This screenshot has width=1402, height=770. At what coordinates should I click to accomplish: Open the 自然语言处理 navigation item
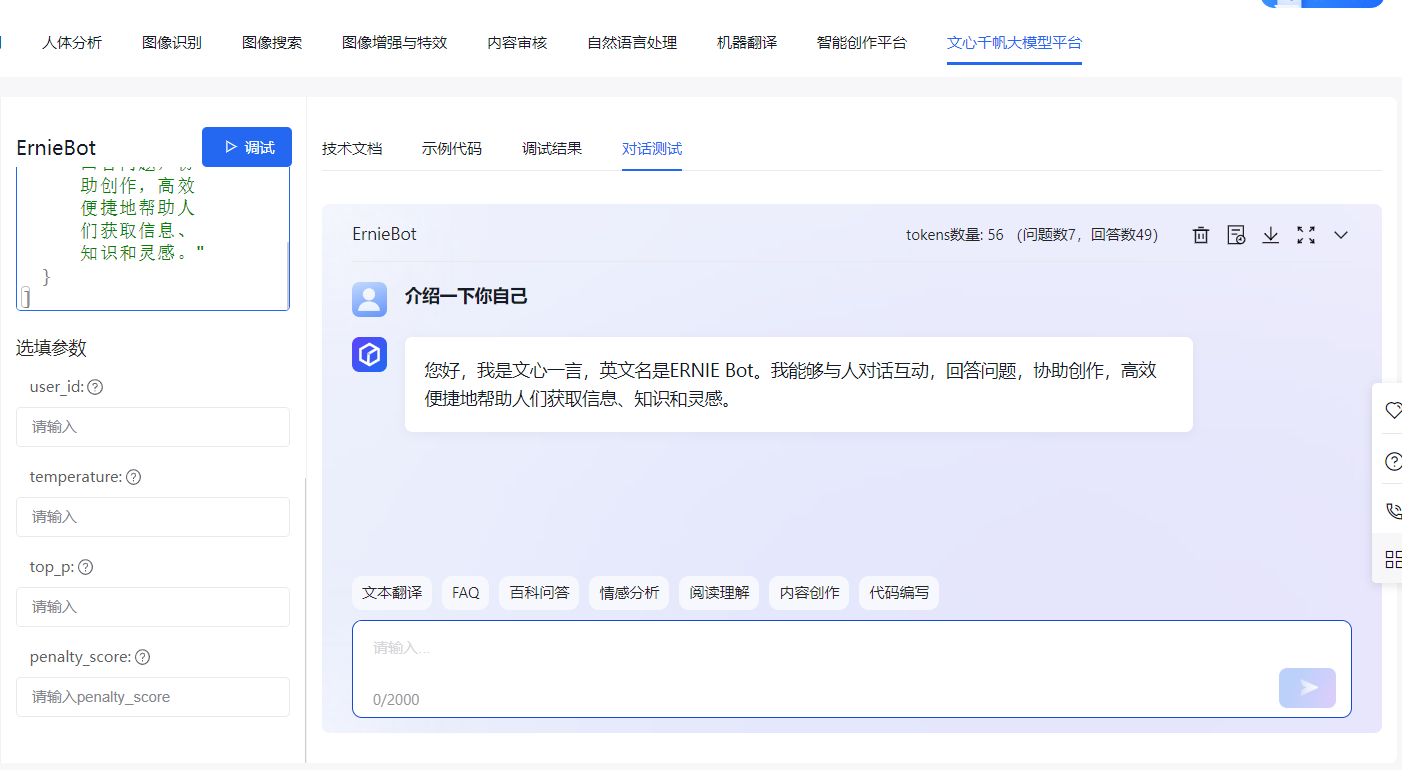pyautogui.click(x=632, y=43)
